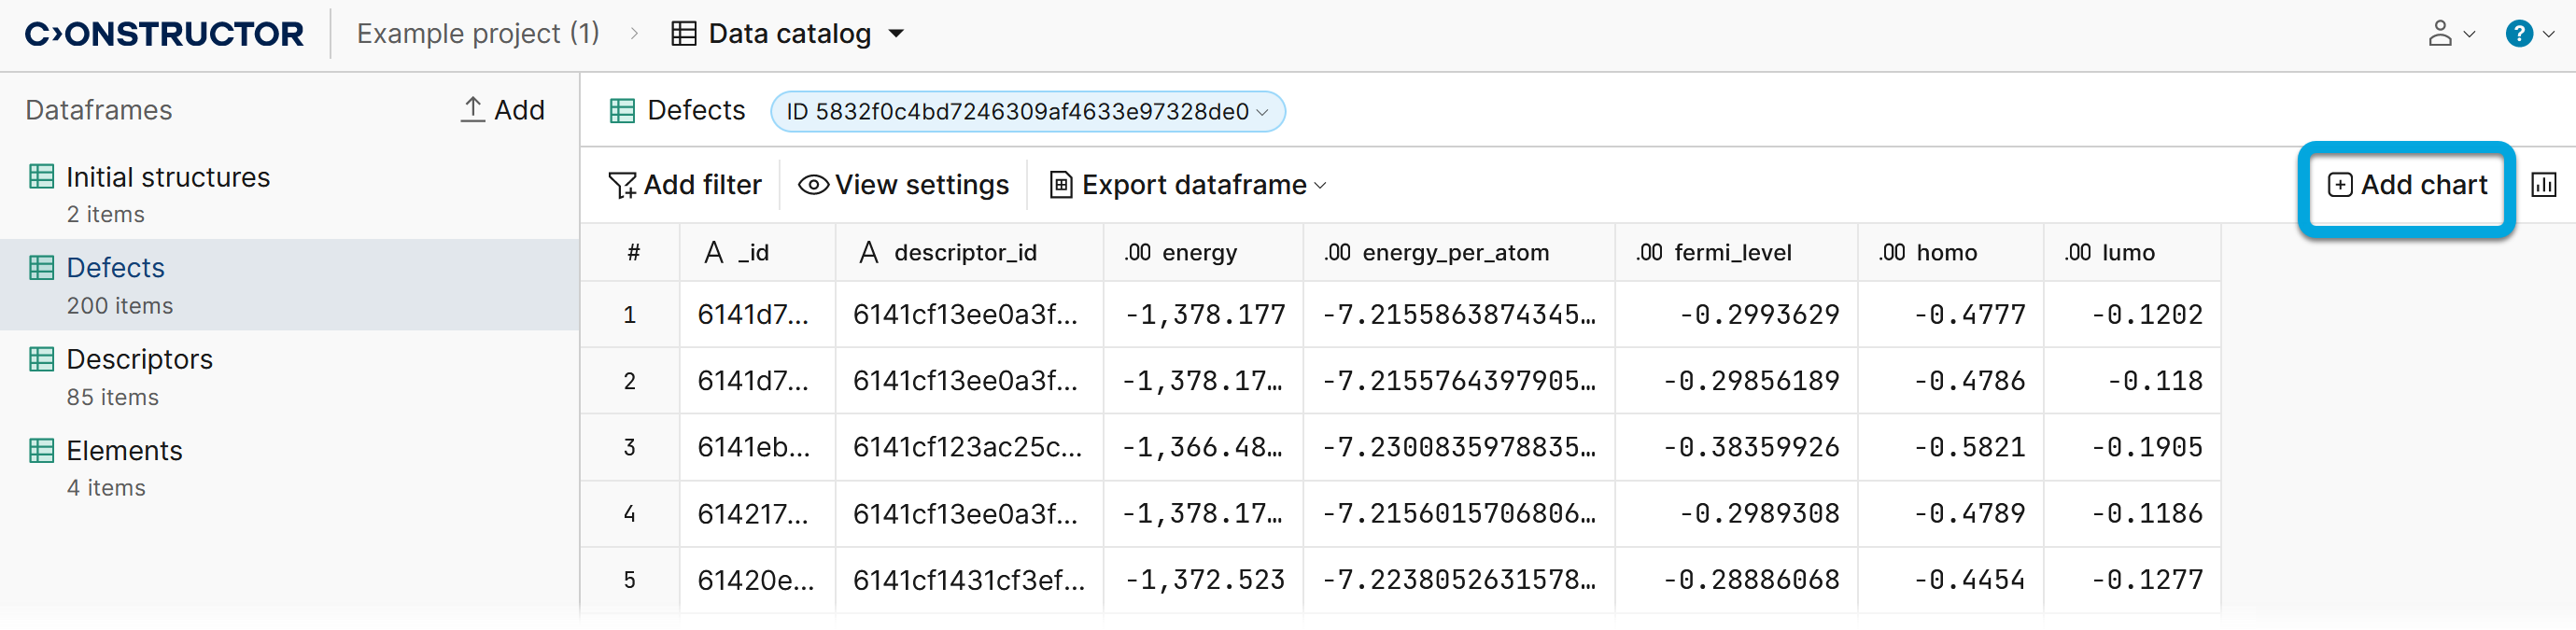Screen dimensions: 2576x630
Task: Click the Defects table icon in header
Action: (622, 111)
